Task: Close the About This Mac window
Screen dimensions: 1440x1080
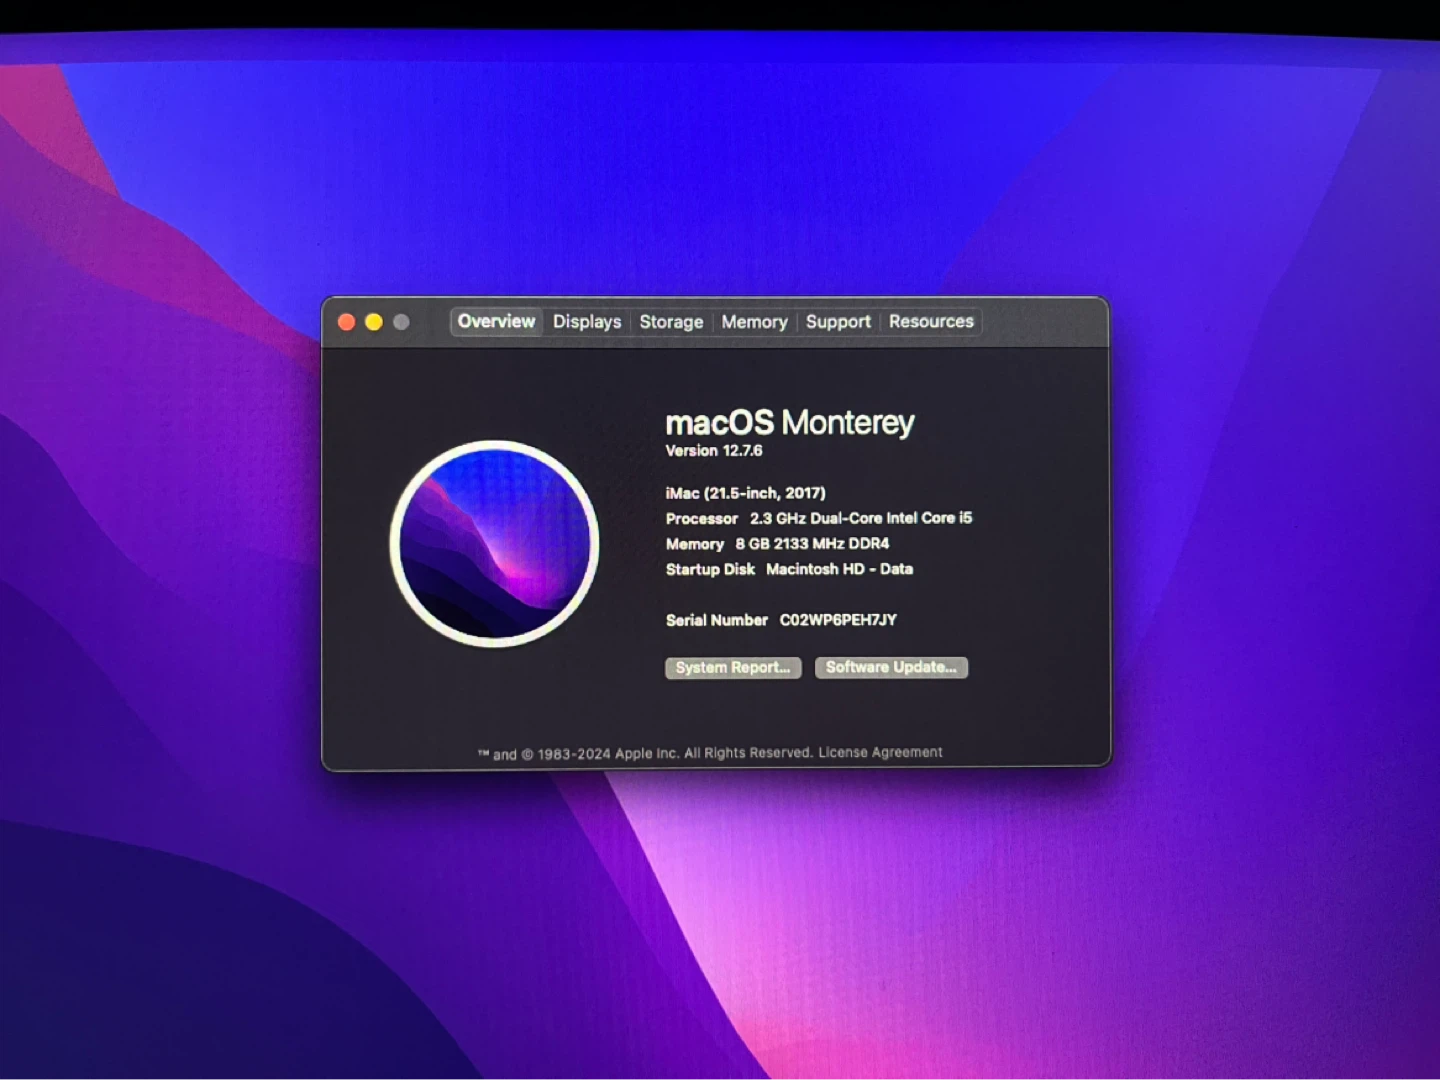Action: click(x=347, y=322)
